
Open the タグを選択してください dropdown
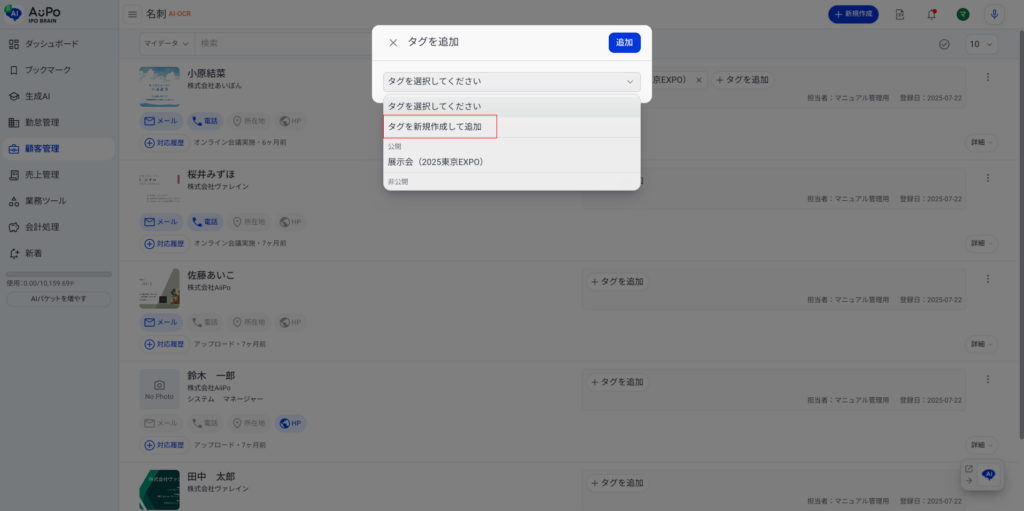[511, 82]
